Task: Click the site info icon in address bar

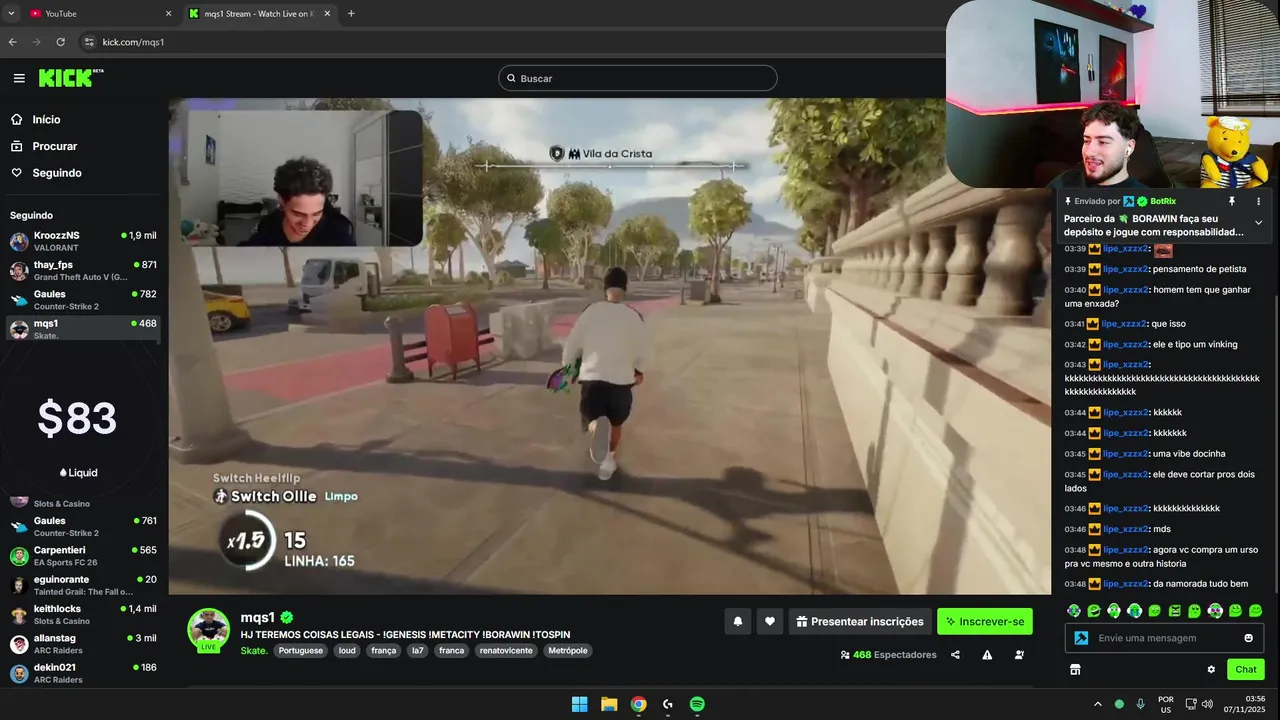Action: (x=89, y=42)
